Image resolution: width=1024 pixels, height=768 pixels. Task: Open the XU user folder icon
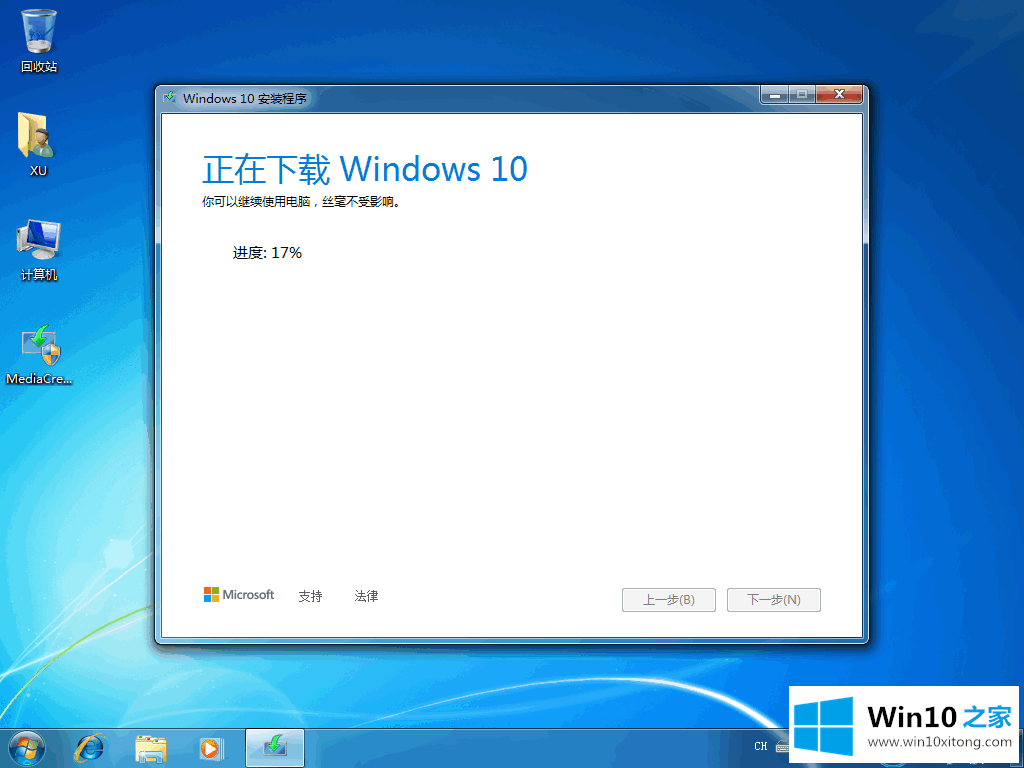click(x=38, y=144)
